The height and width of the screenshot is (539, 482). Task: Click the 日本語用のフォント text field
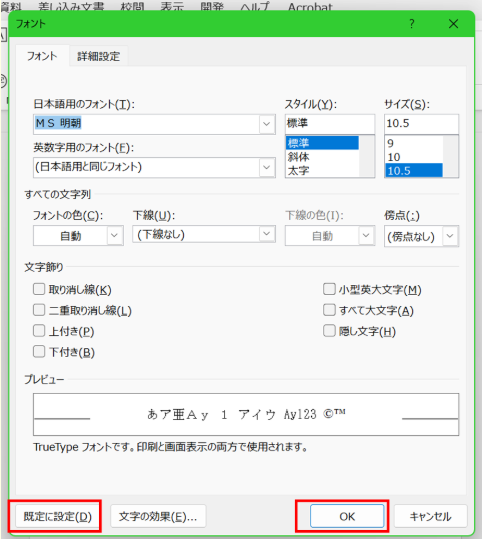click(146, 124)
